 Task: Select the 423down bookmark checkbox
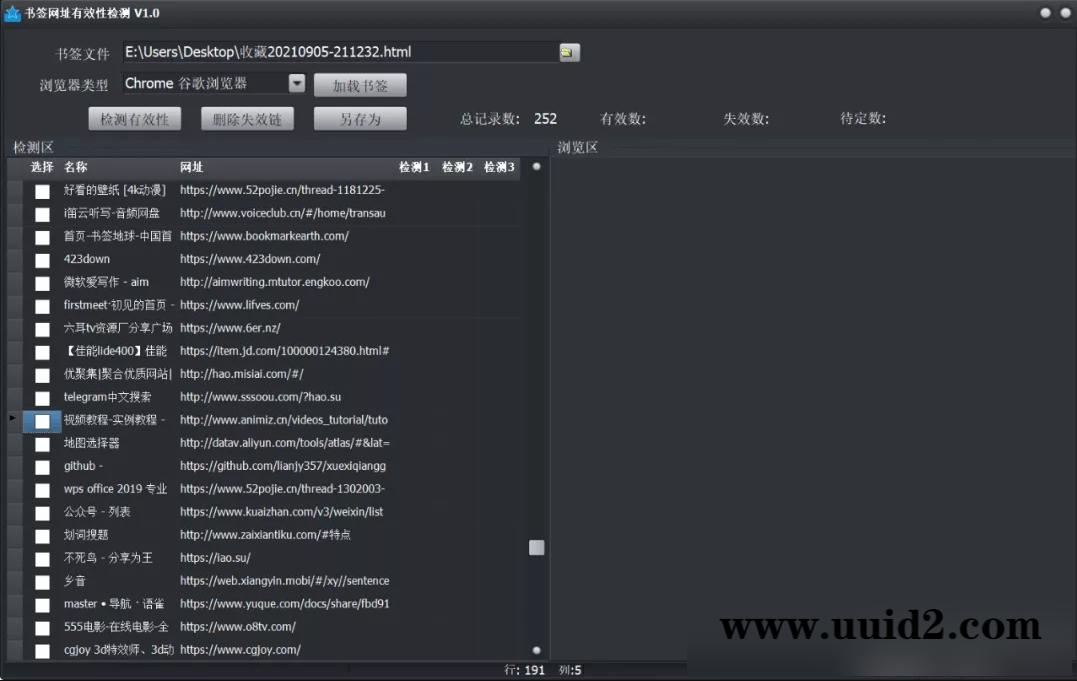pos(41,259)
